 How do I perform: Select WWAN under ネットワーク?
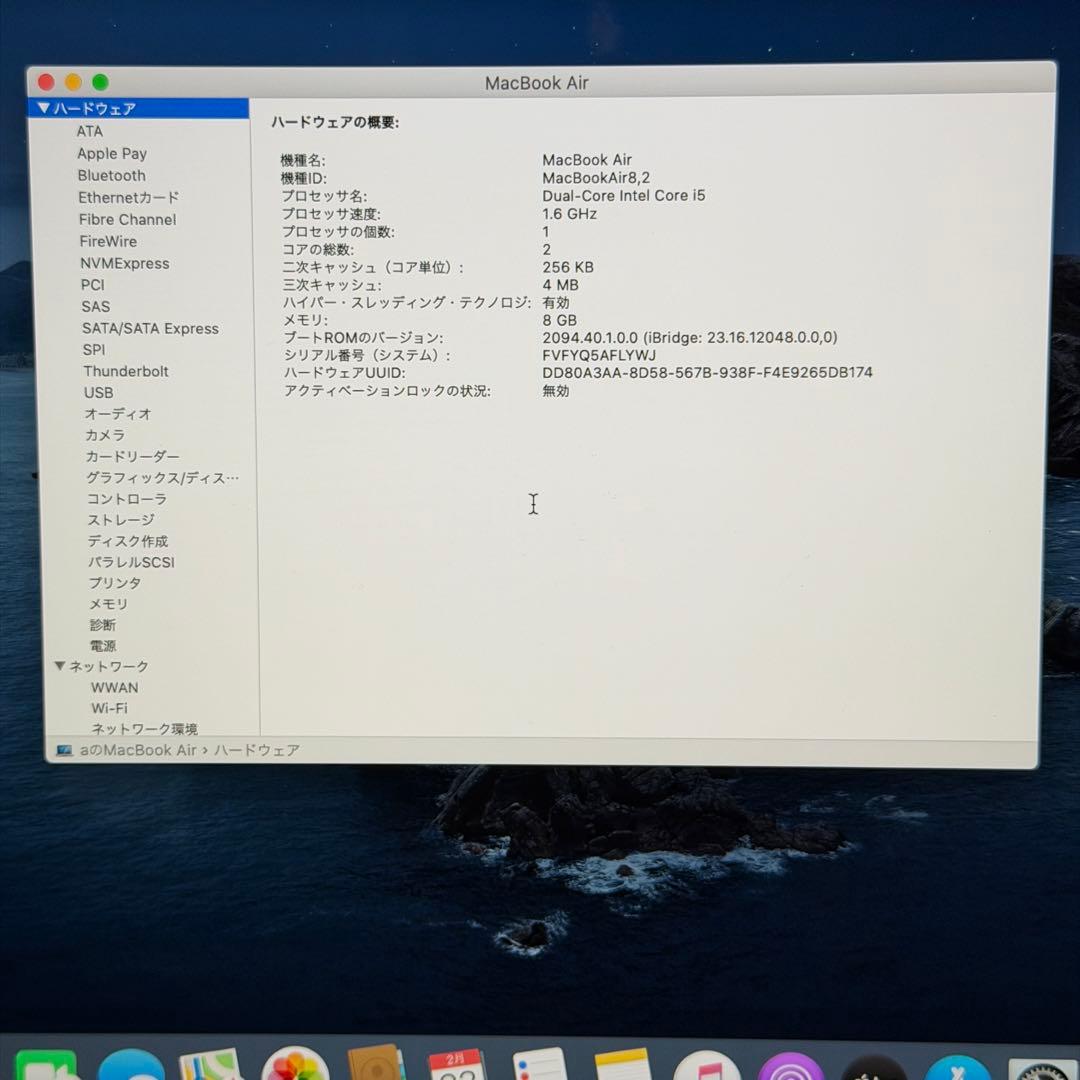114,687
